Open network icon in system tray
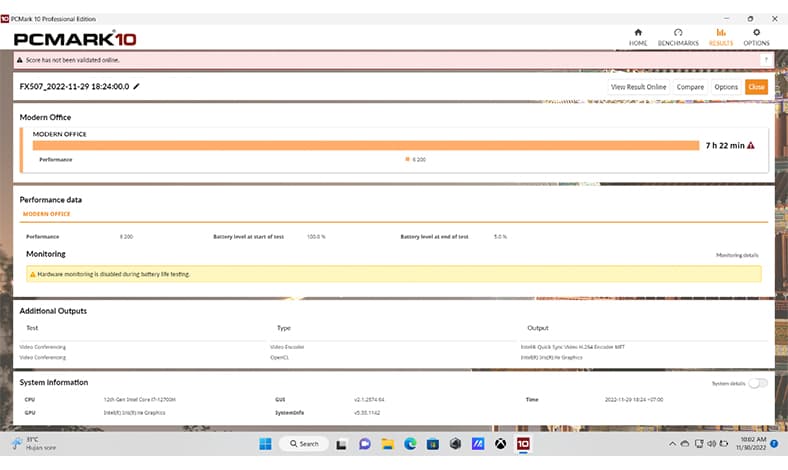The image size is (788, 470). click(699, 444)
